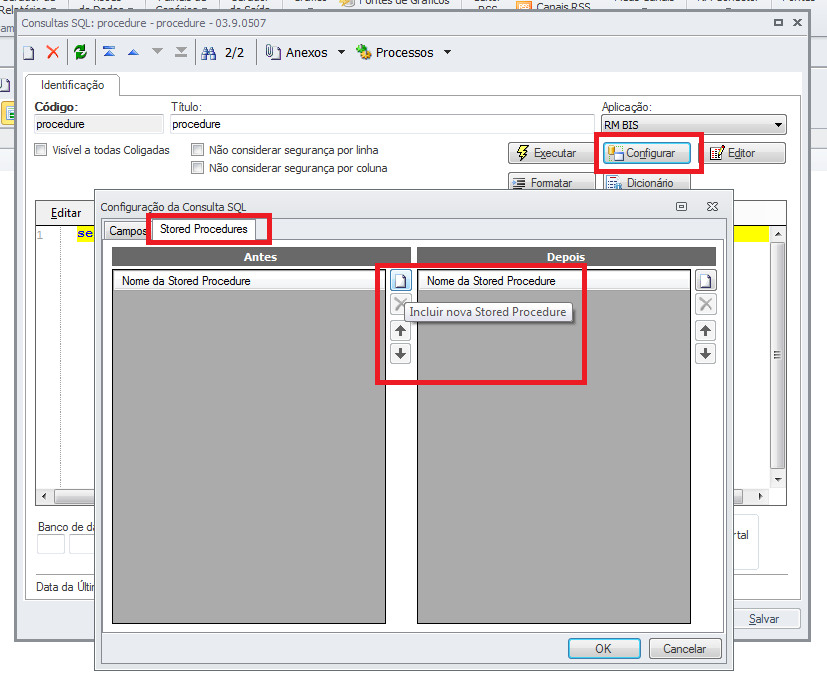Go to previous record blue arrow
Screen dimensions: 827x682
tap(133, 52)
